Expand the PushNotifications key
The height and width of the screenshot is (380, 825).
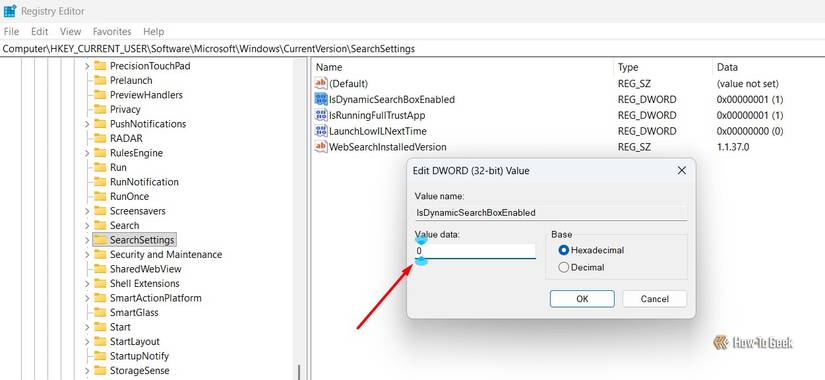click(x=87, y=124)
